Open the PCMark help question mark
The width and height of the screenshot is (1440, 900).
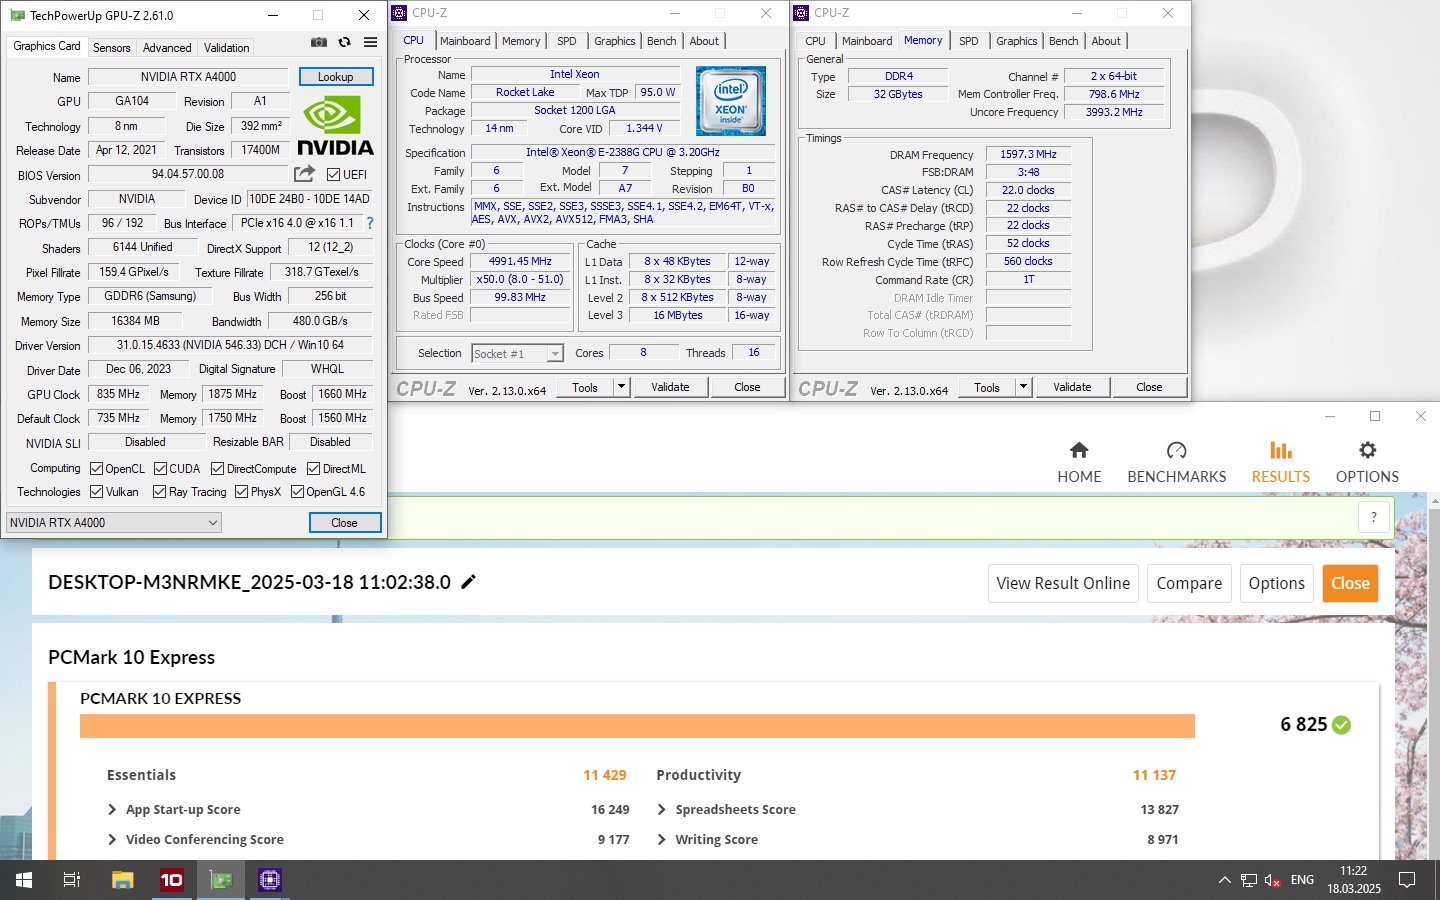(1374, 517)
